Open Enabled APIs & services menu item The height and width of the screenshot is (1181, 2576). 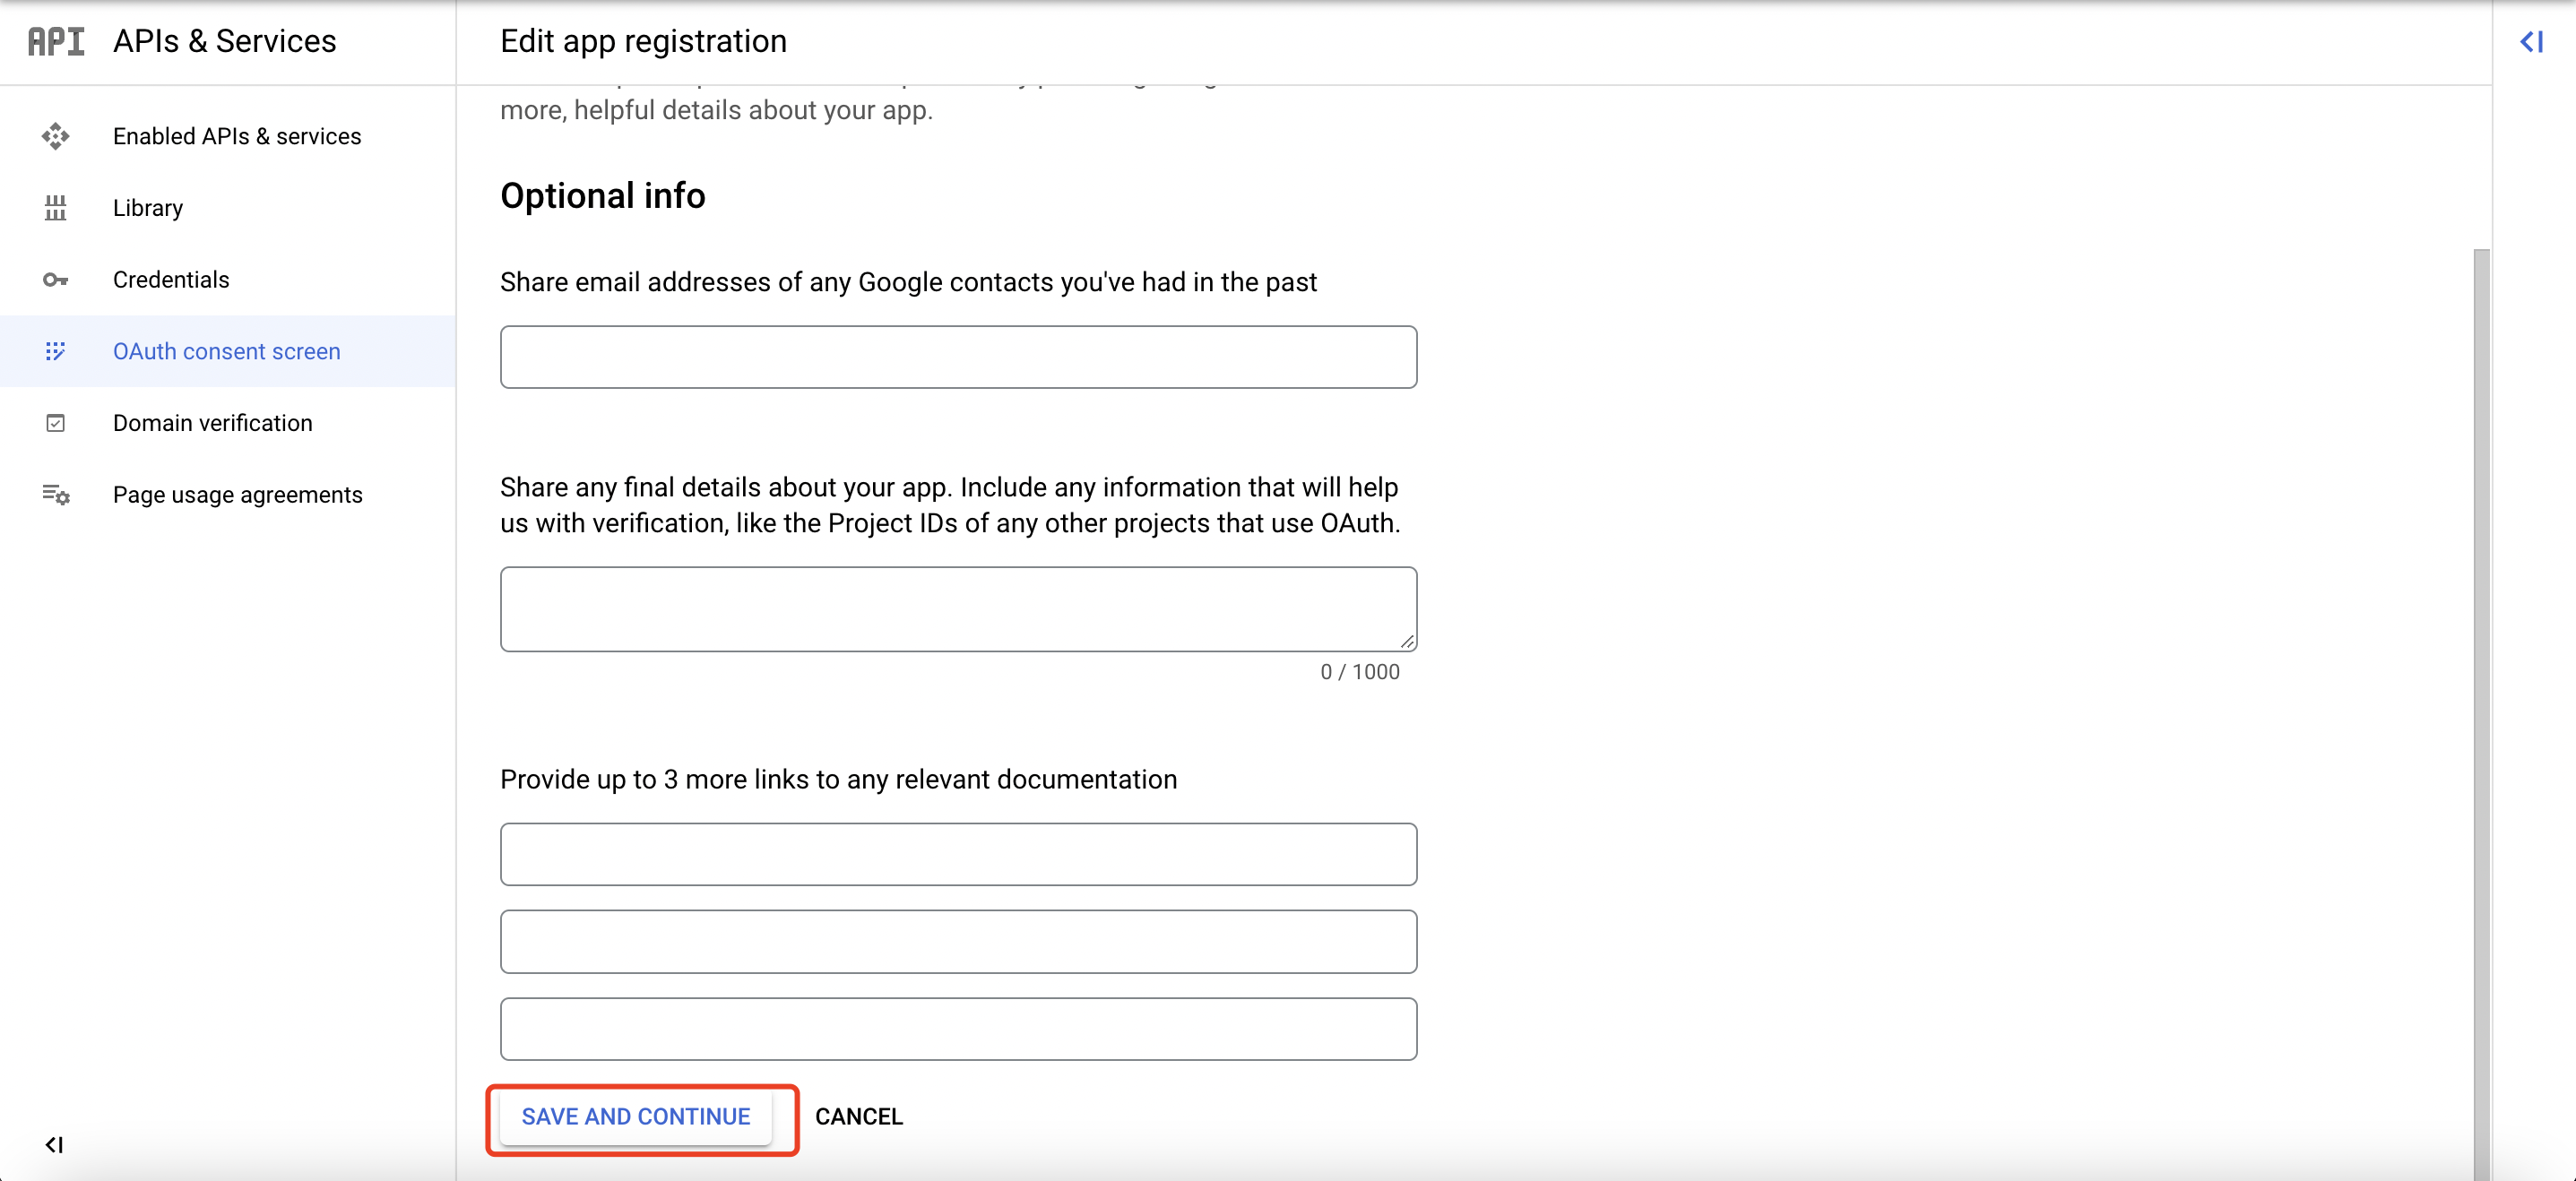point(237,136)
